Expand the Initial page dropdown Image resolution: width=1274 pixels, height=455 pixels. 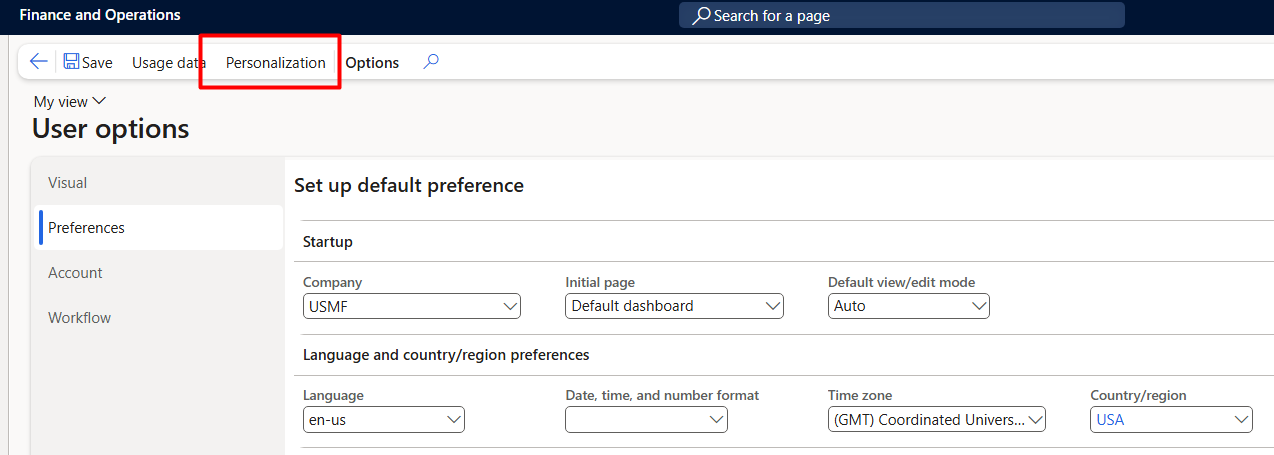coord(674,306)
